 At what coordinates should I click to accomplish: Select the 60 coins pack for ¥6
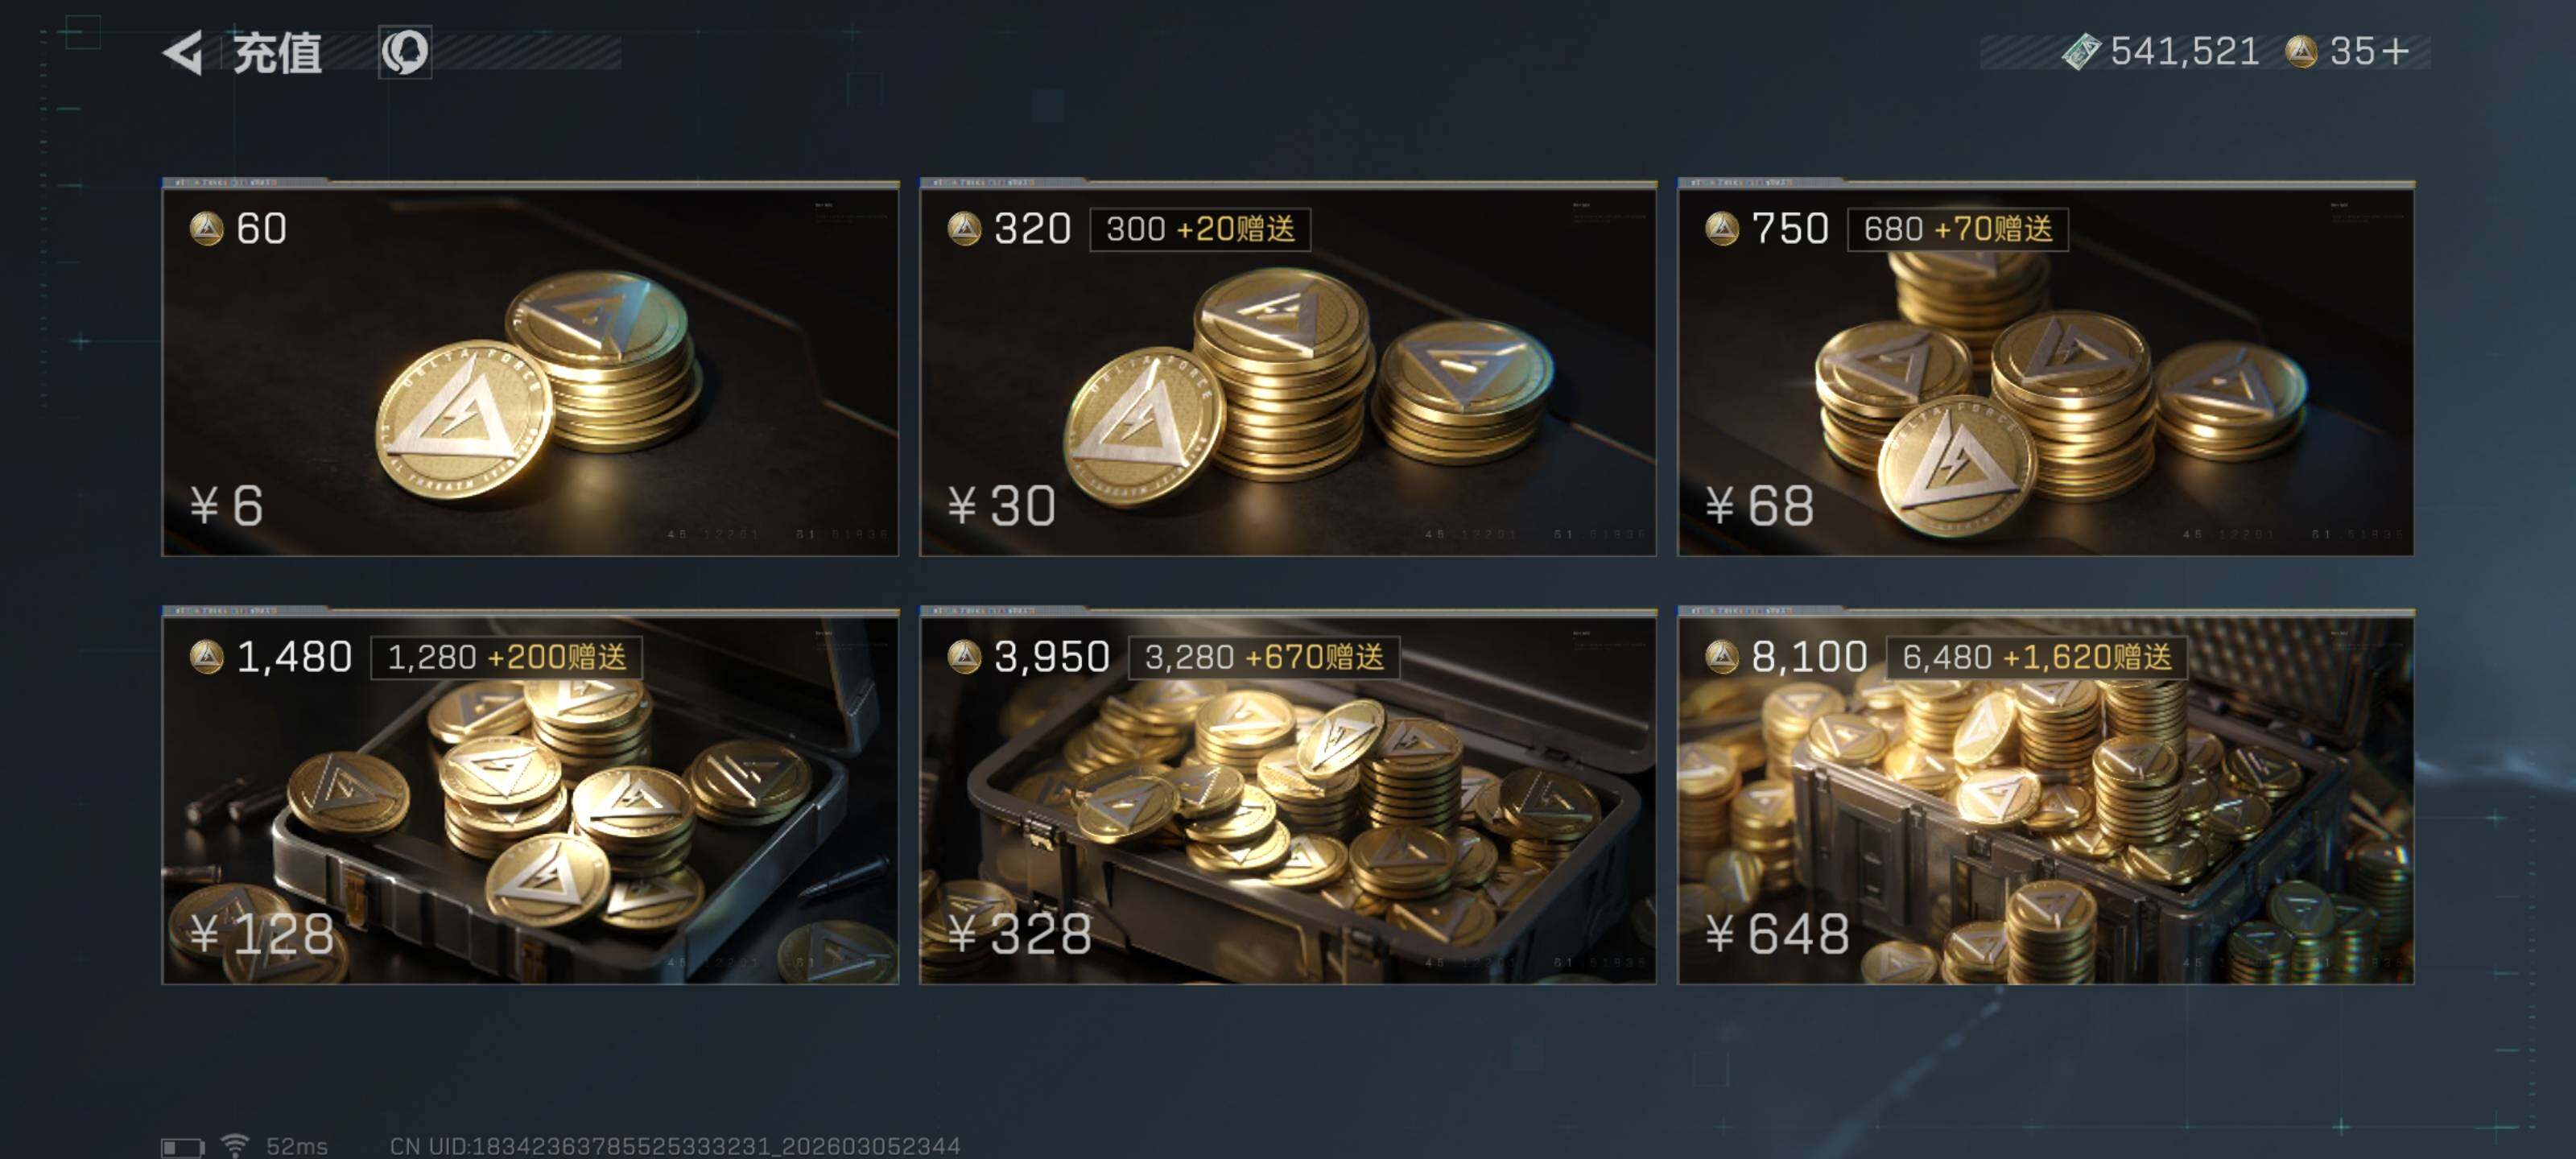[530, 368]
